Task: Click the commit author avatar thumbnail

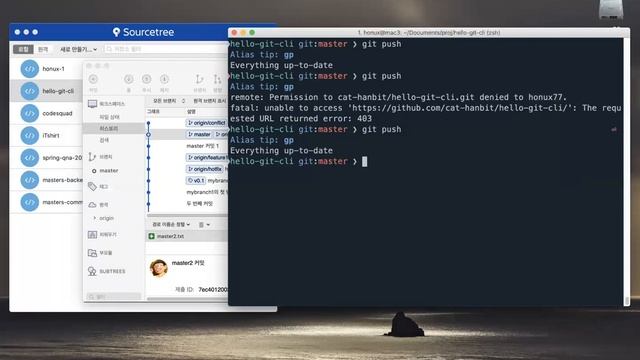Action: pyautogui.click(x=159, y=268)
